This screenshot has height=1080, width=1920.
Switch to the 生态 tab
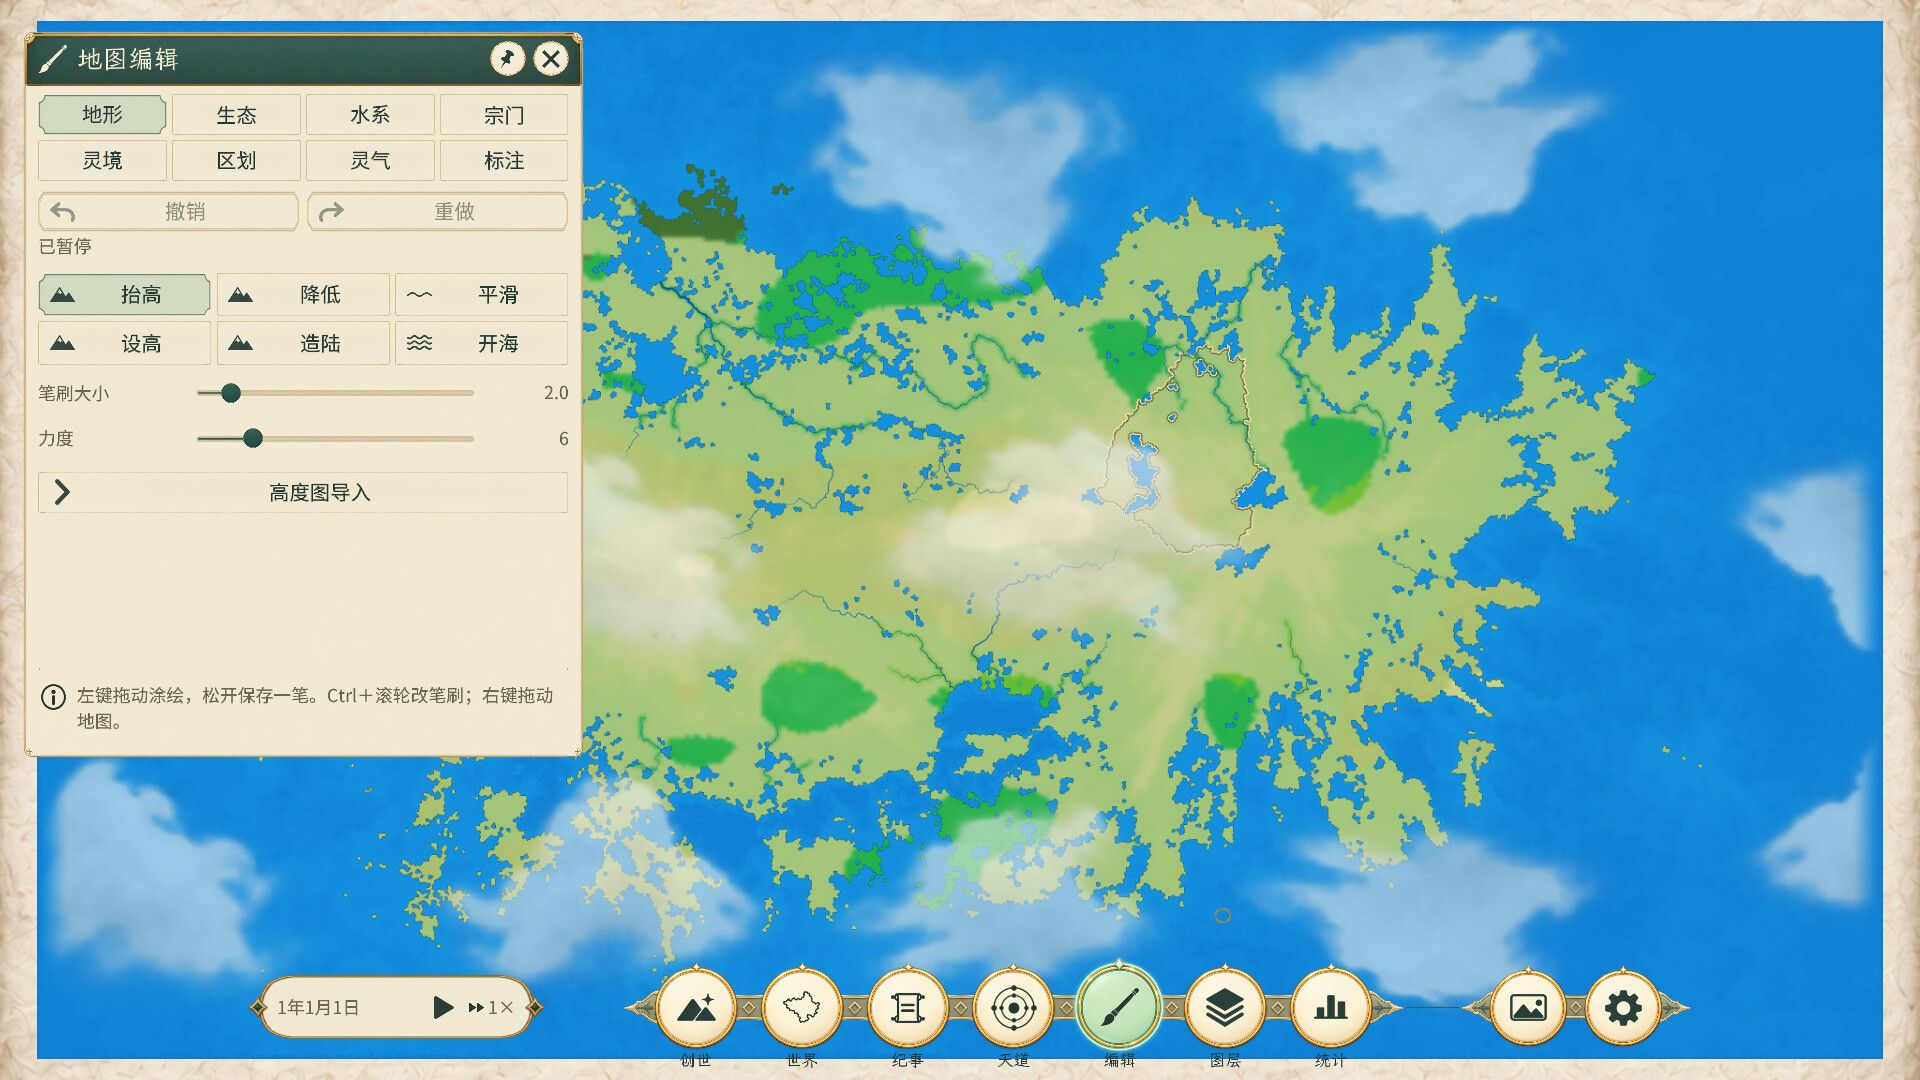coord(236,115)
